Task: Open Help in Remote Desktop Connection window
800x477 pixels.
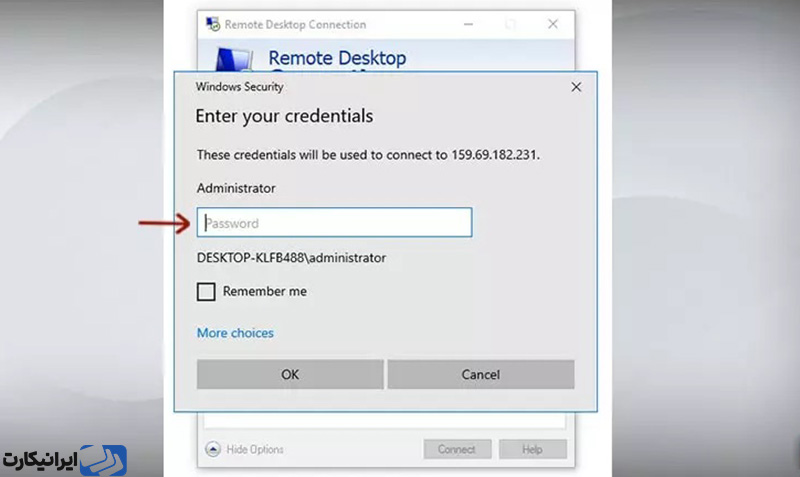Action: [x=532, y=449]
